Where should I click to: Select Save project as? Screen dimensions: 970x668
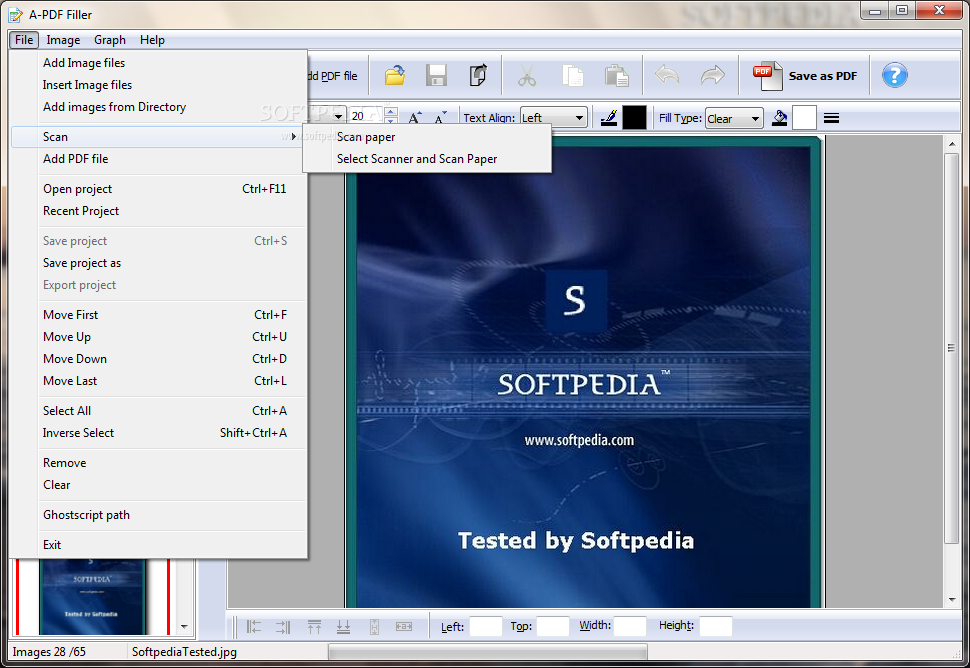[159, 263]
